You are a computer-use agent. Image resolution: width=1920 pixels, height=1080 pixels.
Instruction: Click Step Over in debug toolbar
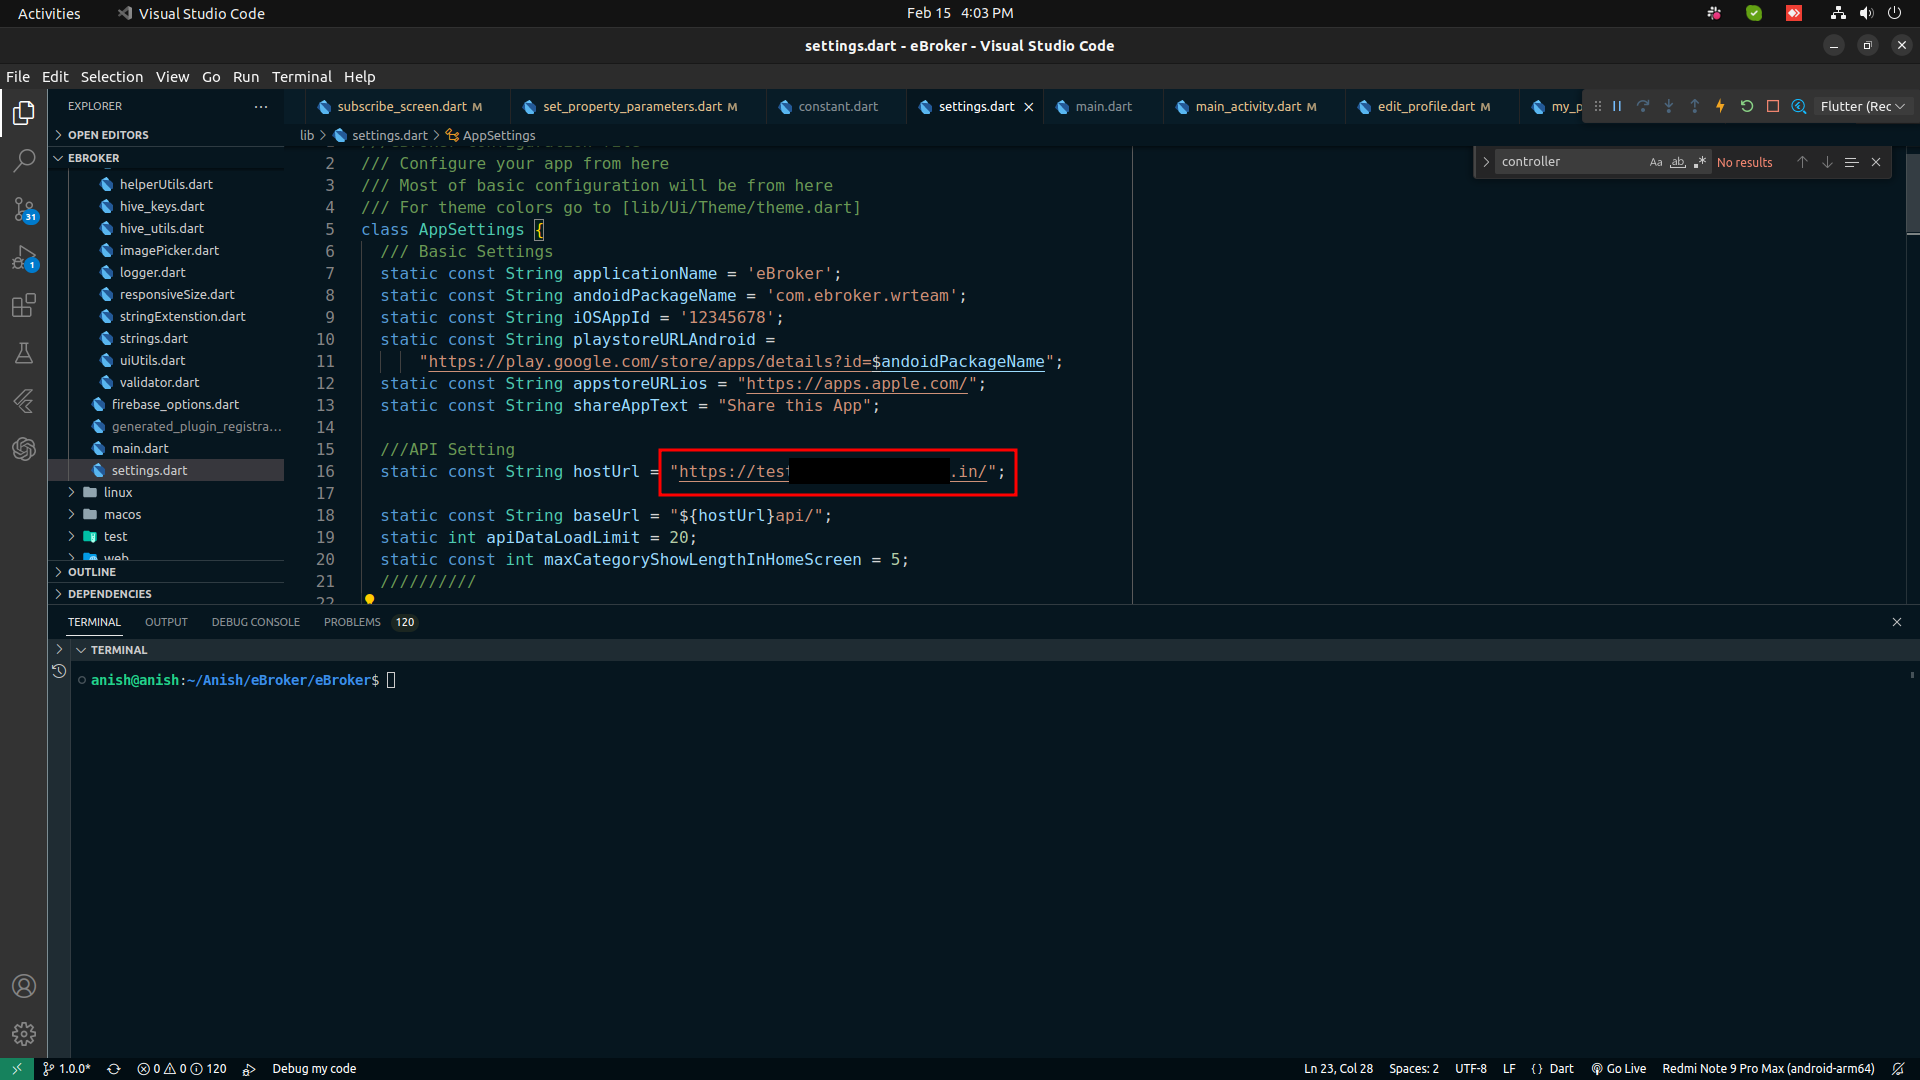[1643, 106]
